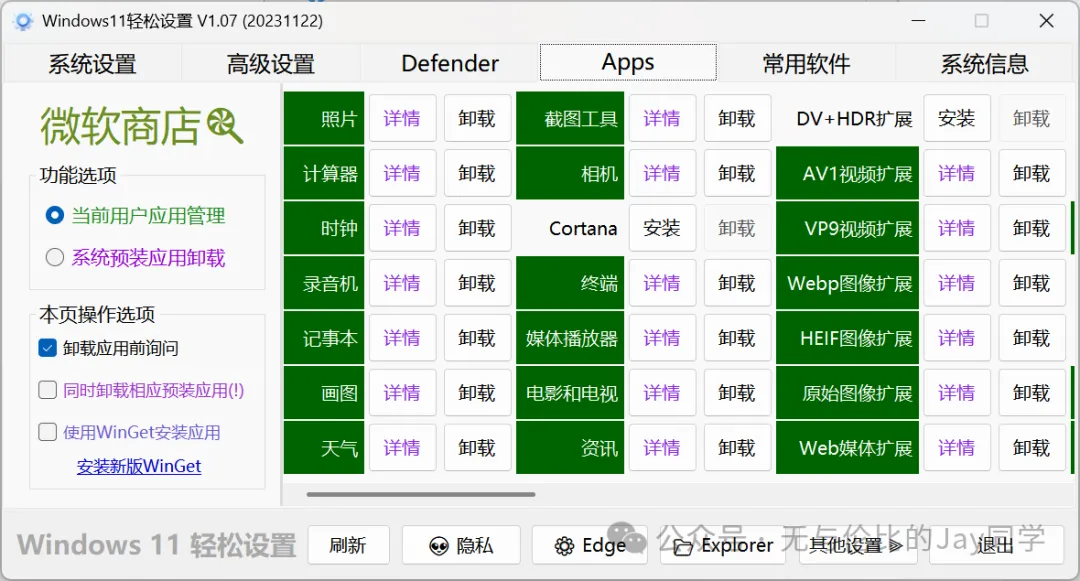Click the horizontal scrollbar under app list

coord(421,494)
